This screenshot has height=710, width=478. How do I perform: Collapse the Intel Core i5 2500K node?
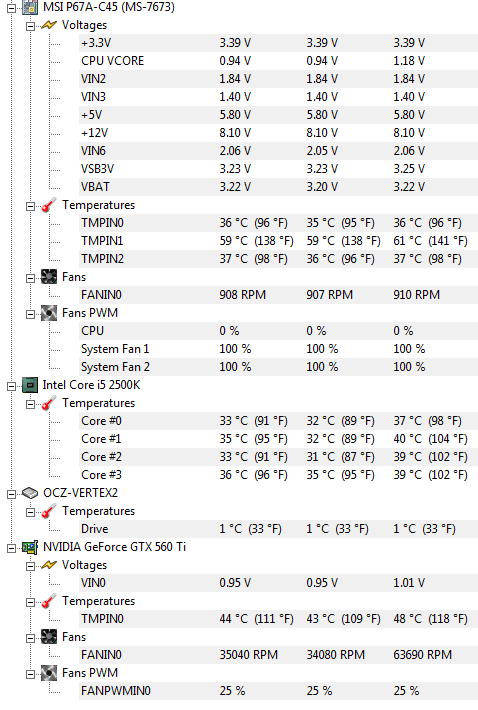coord(11,386)
